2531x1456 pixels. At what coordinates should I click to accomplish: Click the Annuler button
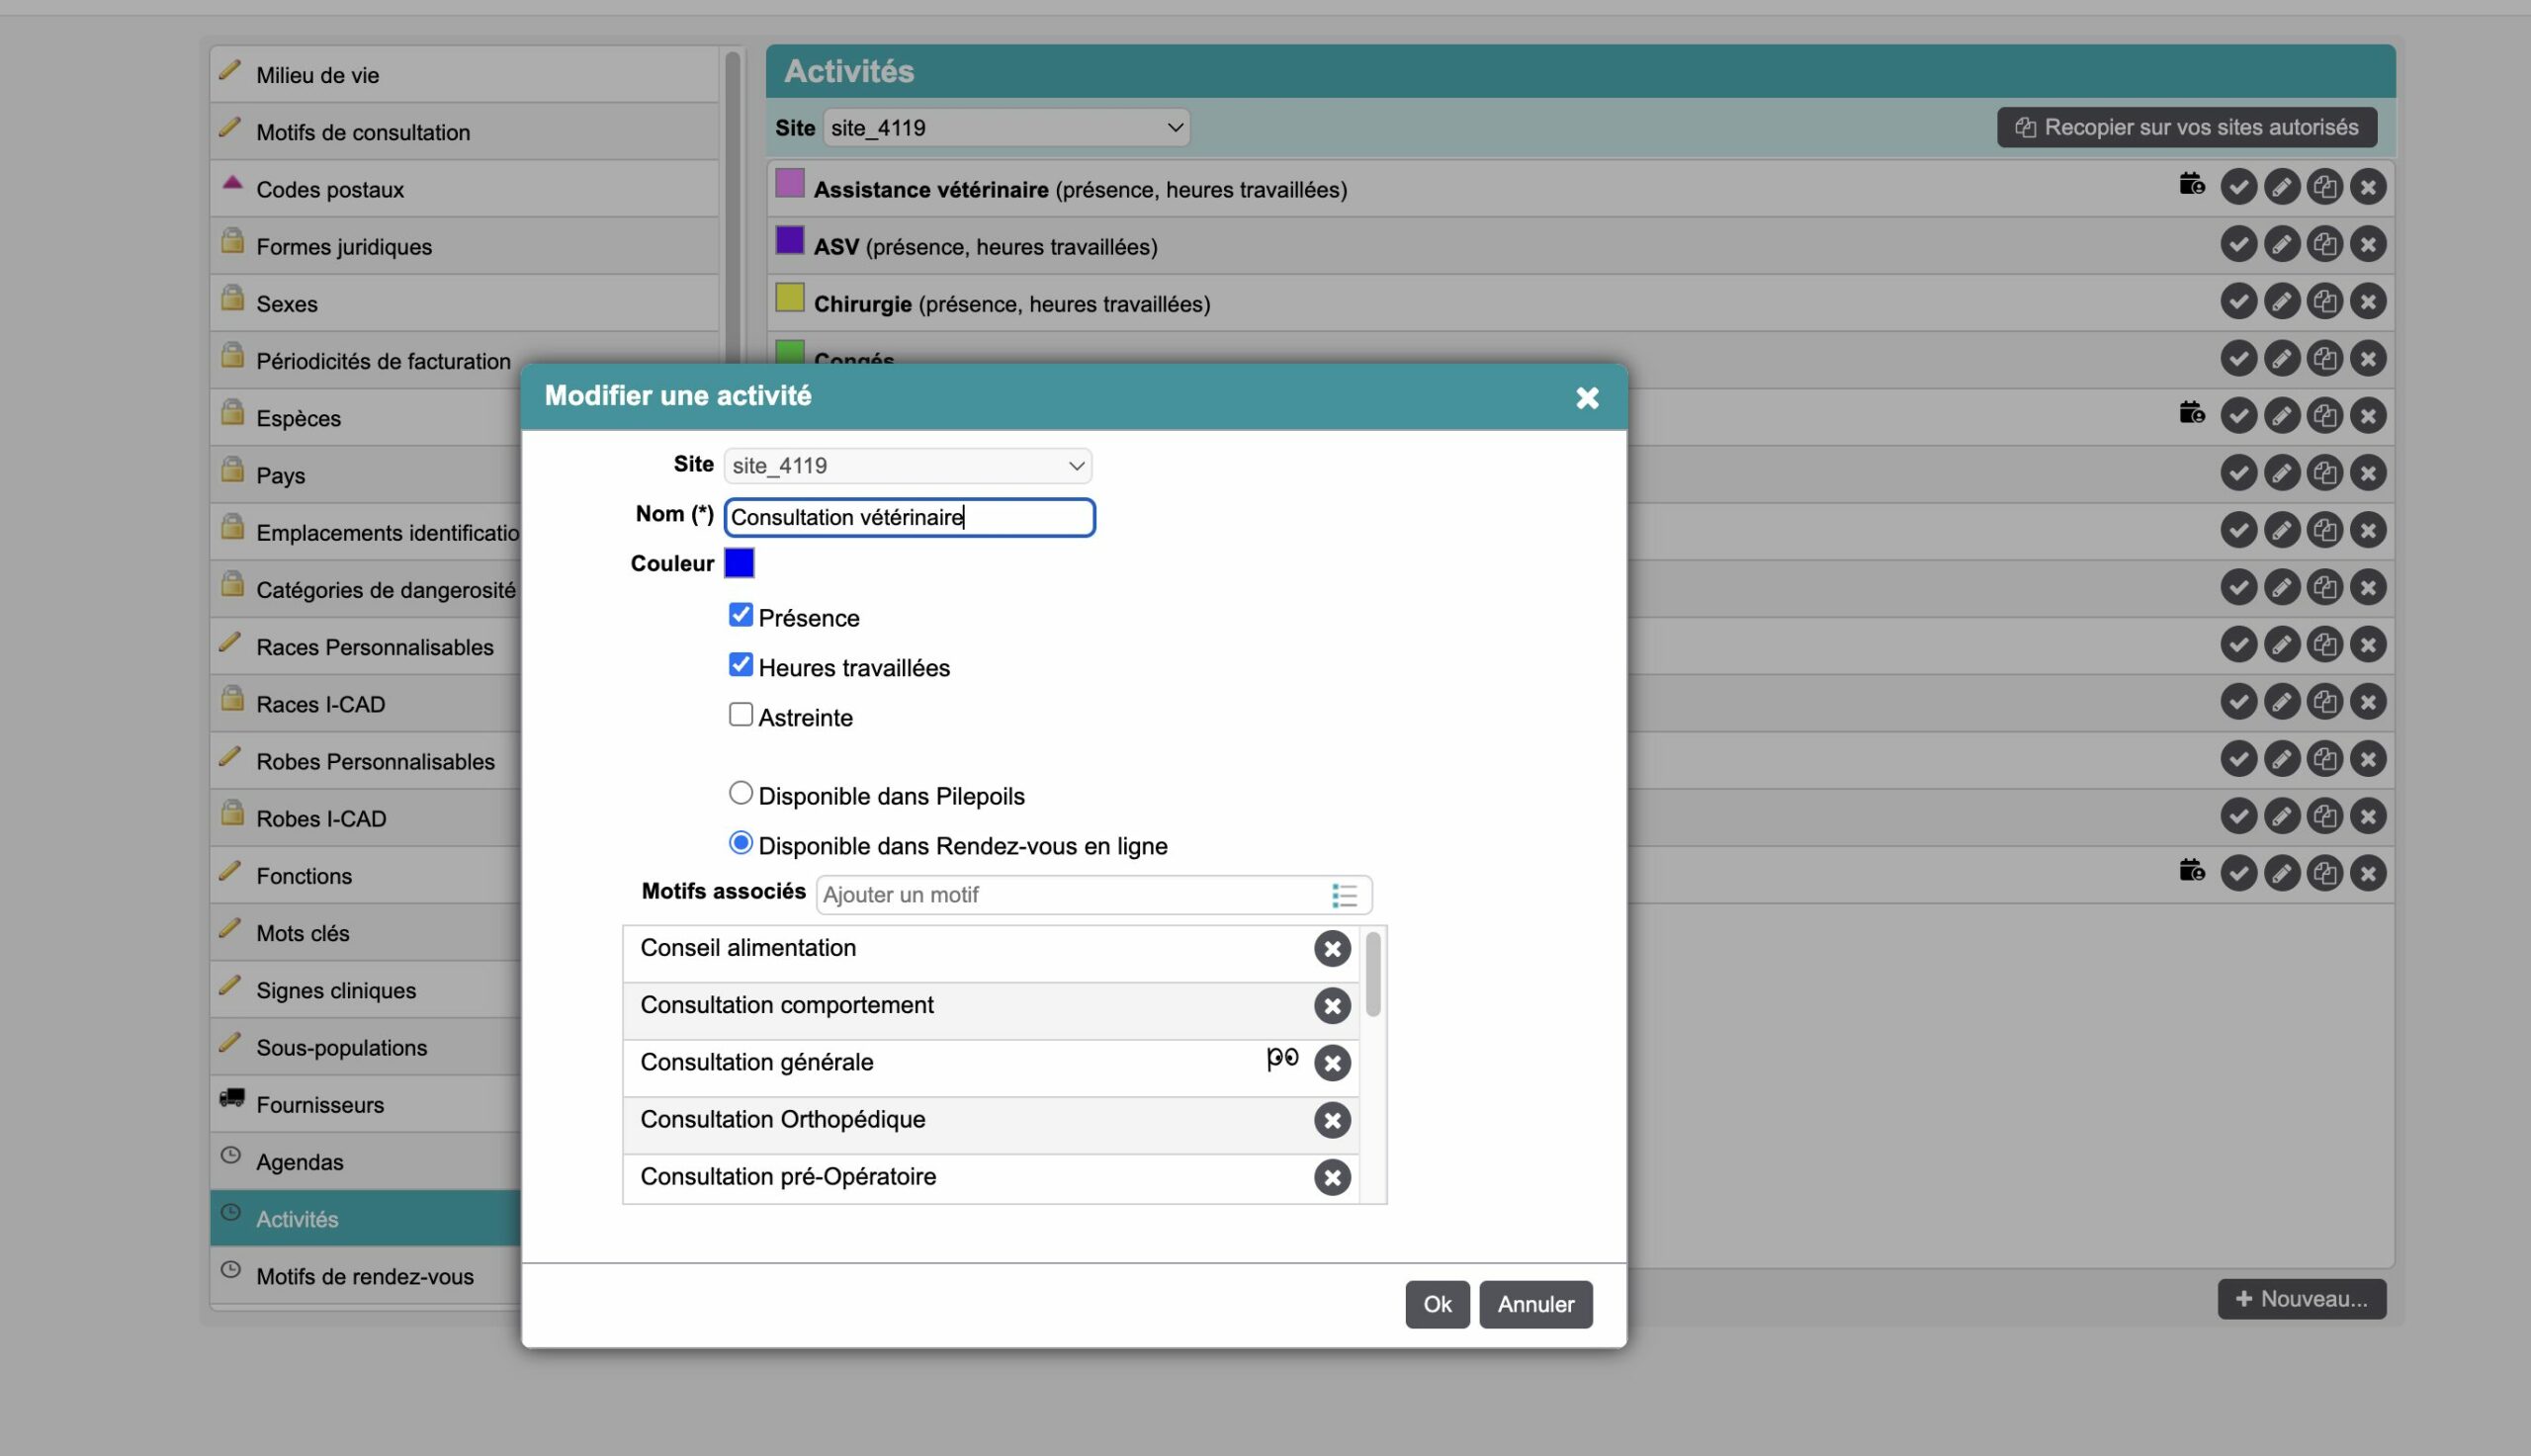tap(1535, 1305)
